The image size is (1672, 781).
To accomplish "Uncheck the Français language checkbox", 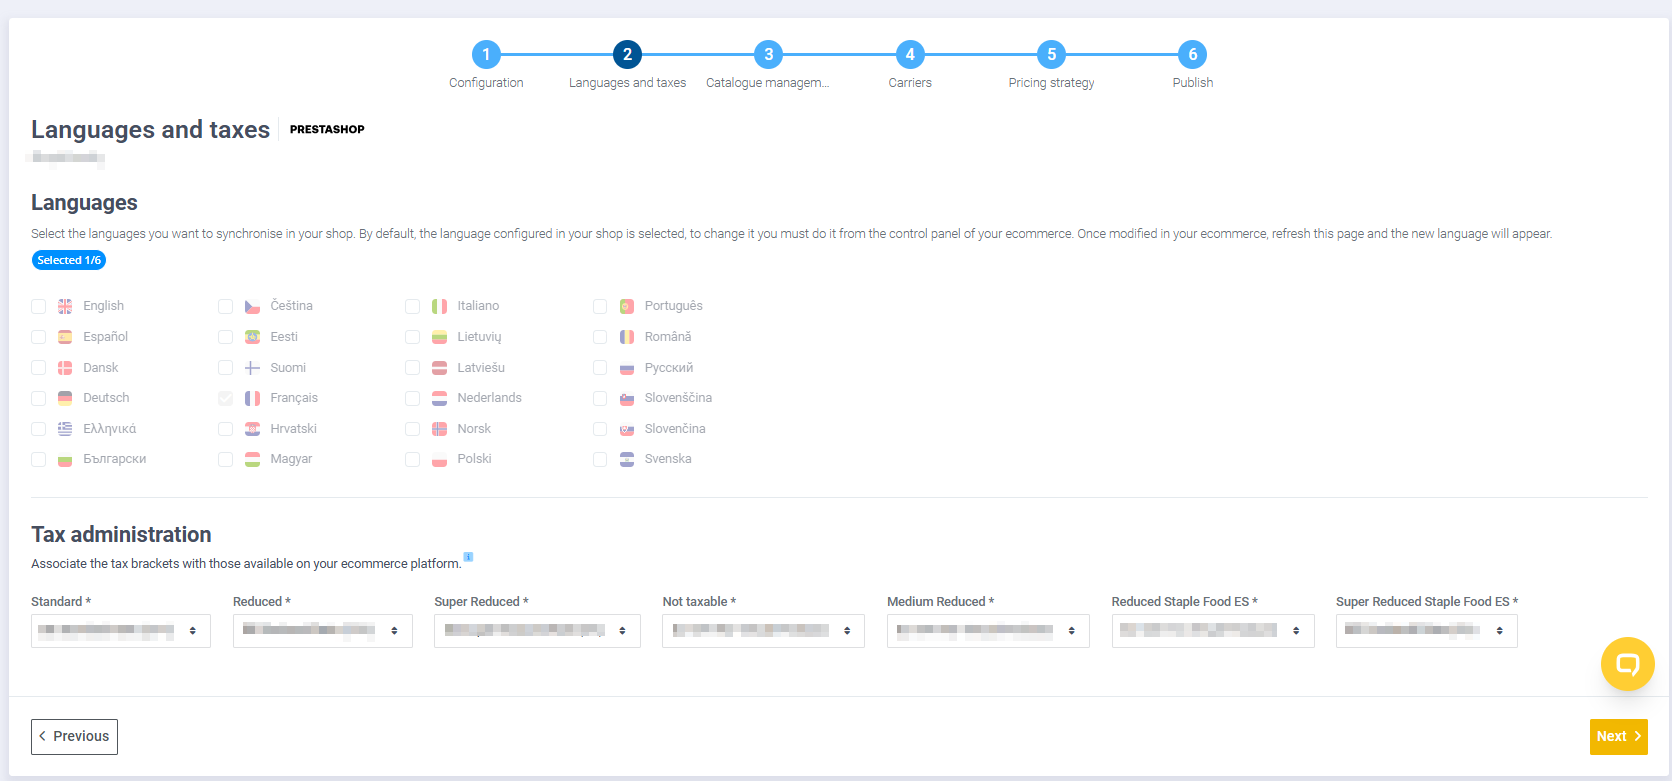I will pyautogui.click(x=226, y=398).
